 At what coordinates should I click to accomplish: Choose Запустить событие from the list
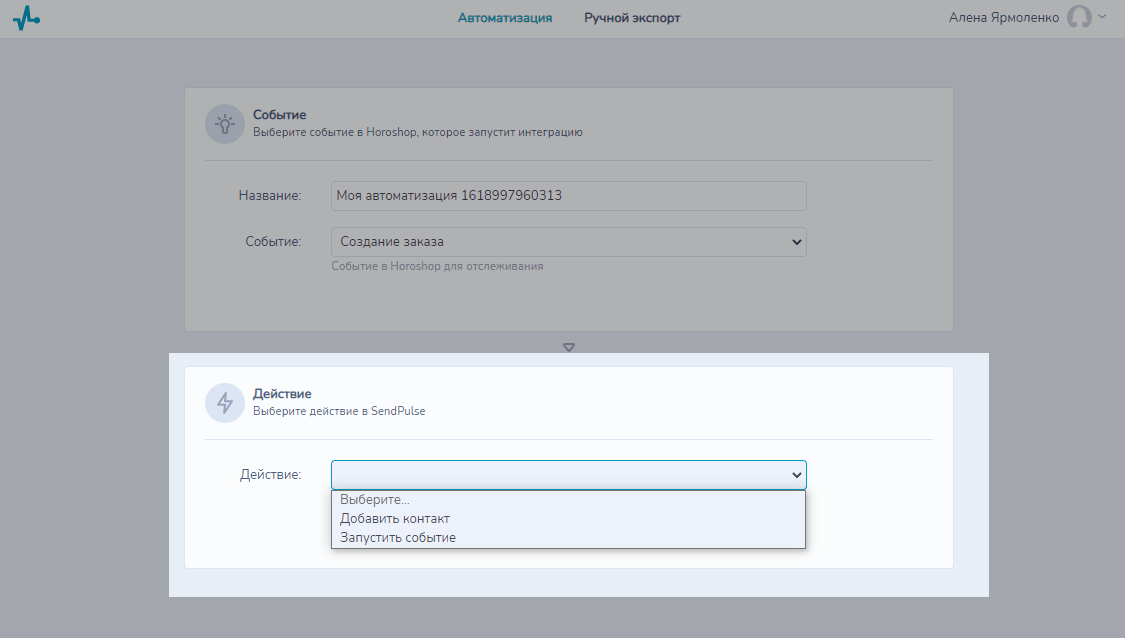tap(568, 538)
